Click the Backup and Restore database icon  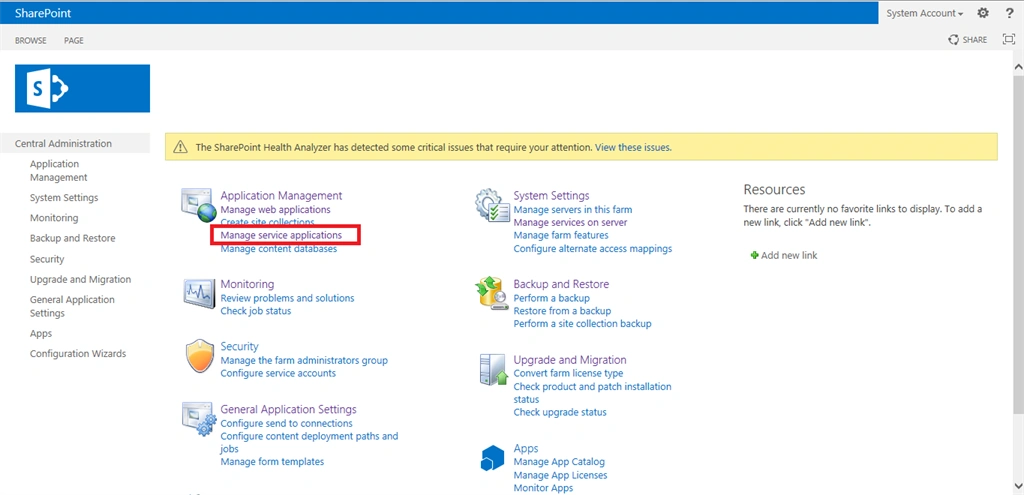click(x=492, y=293)
